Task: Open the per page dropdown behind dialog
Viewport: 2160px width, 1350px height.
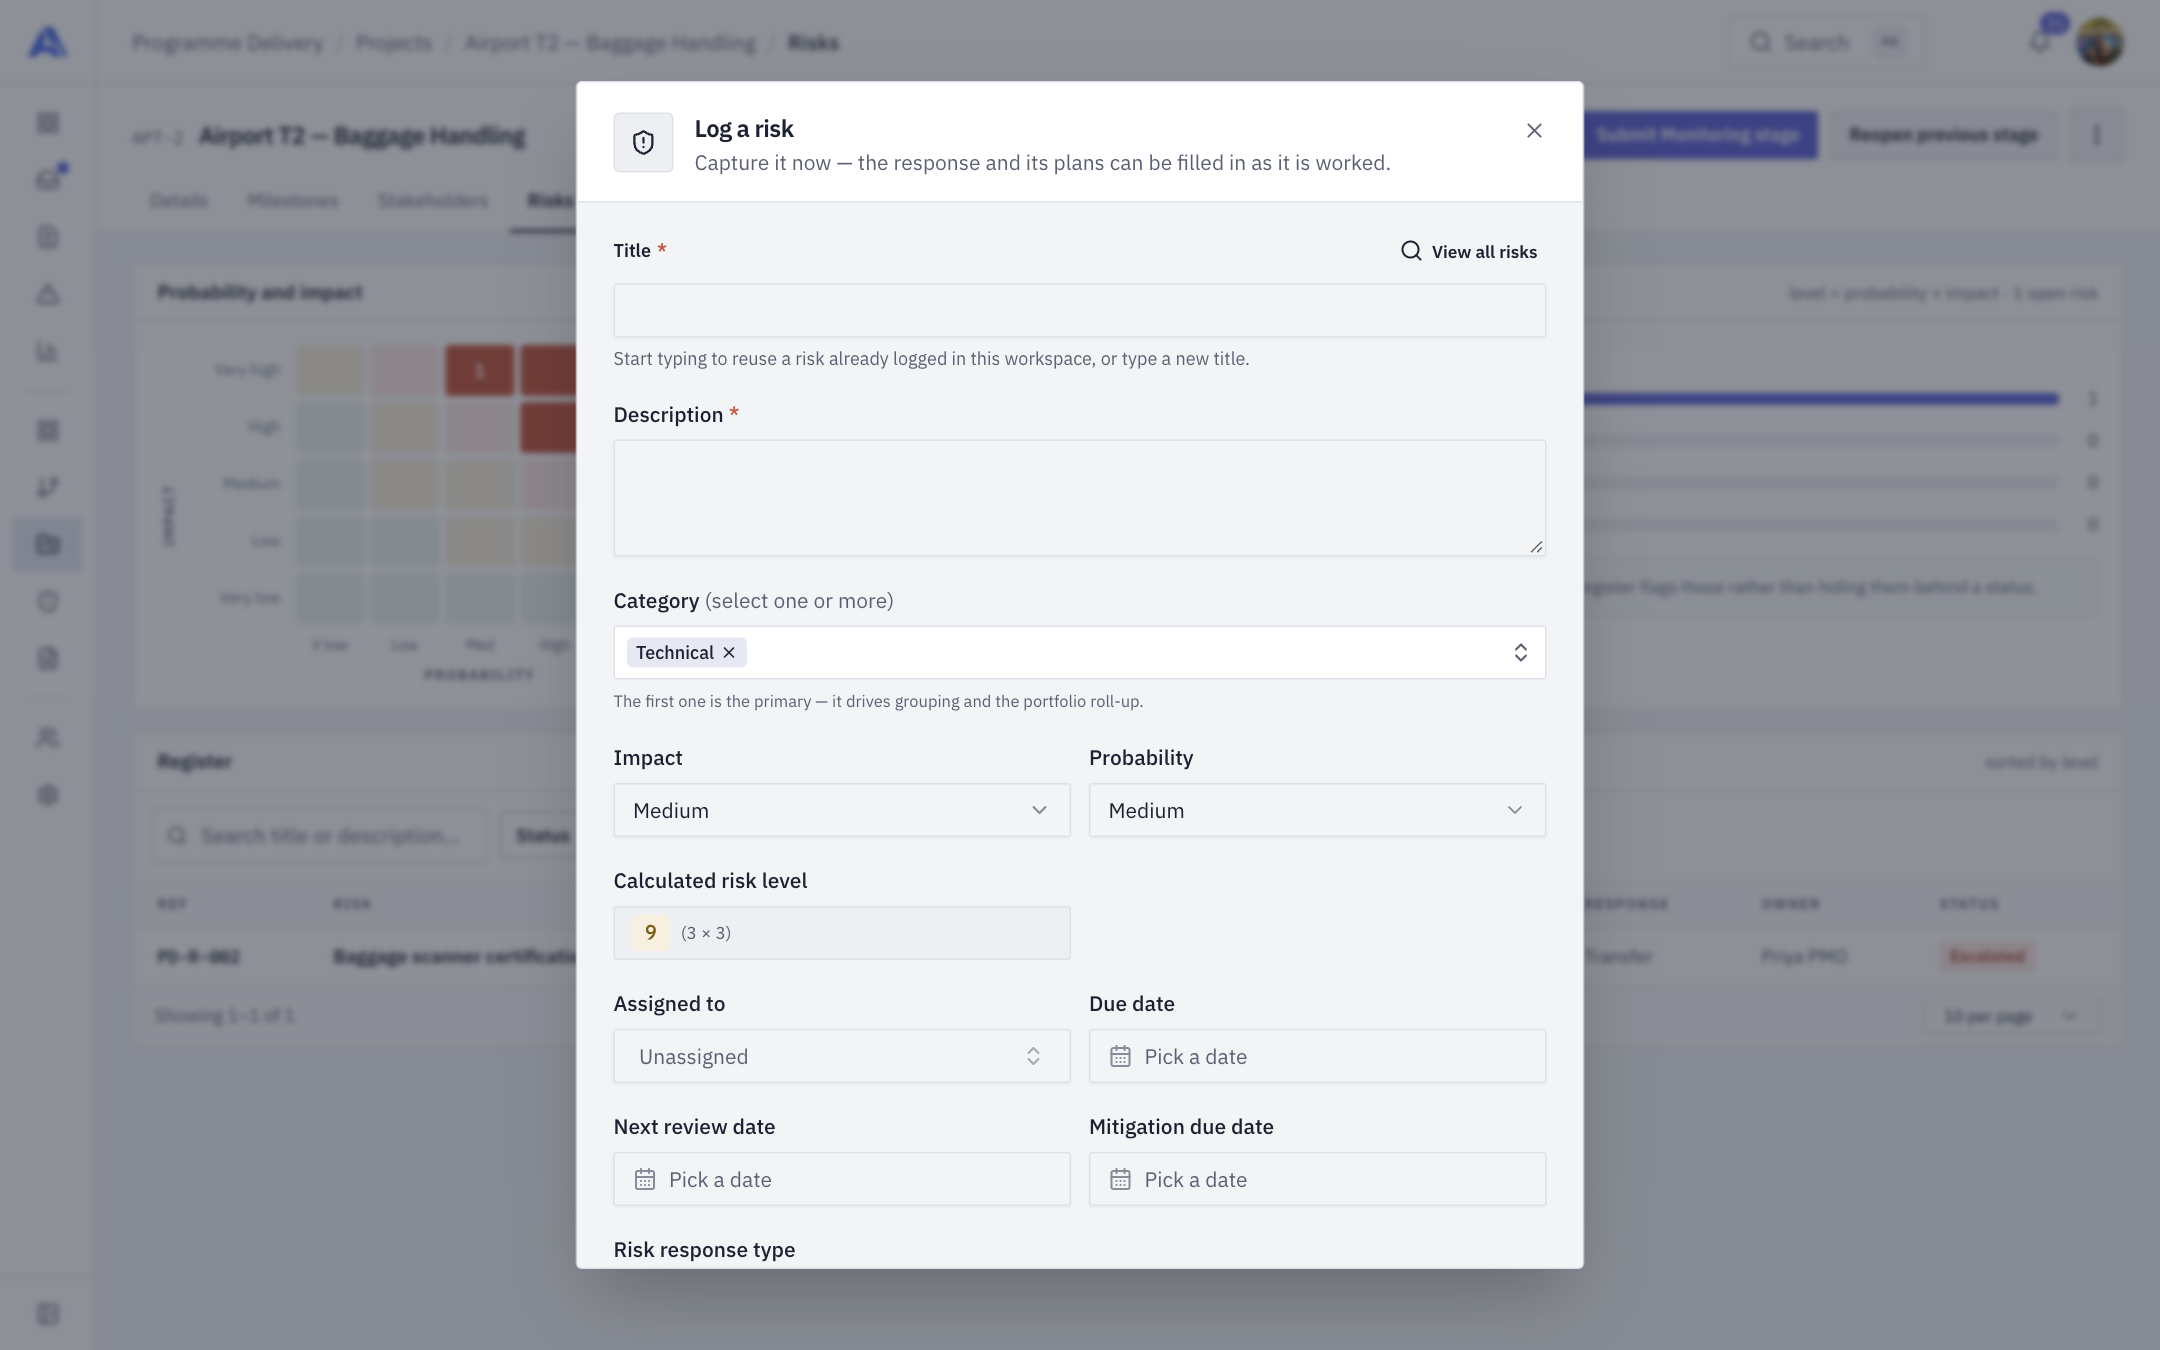Action: [x=2010, y=1016]
